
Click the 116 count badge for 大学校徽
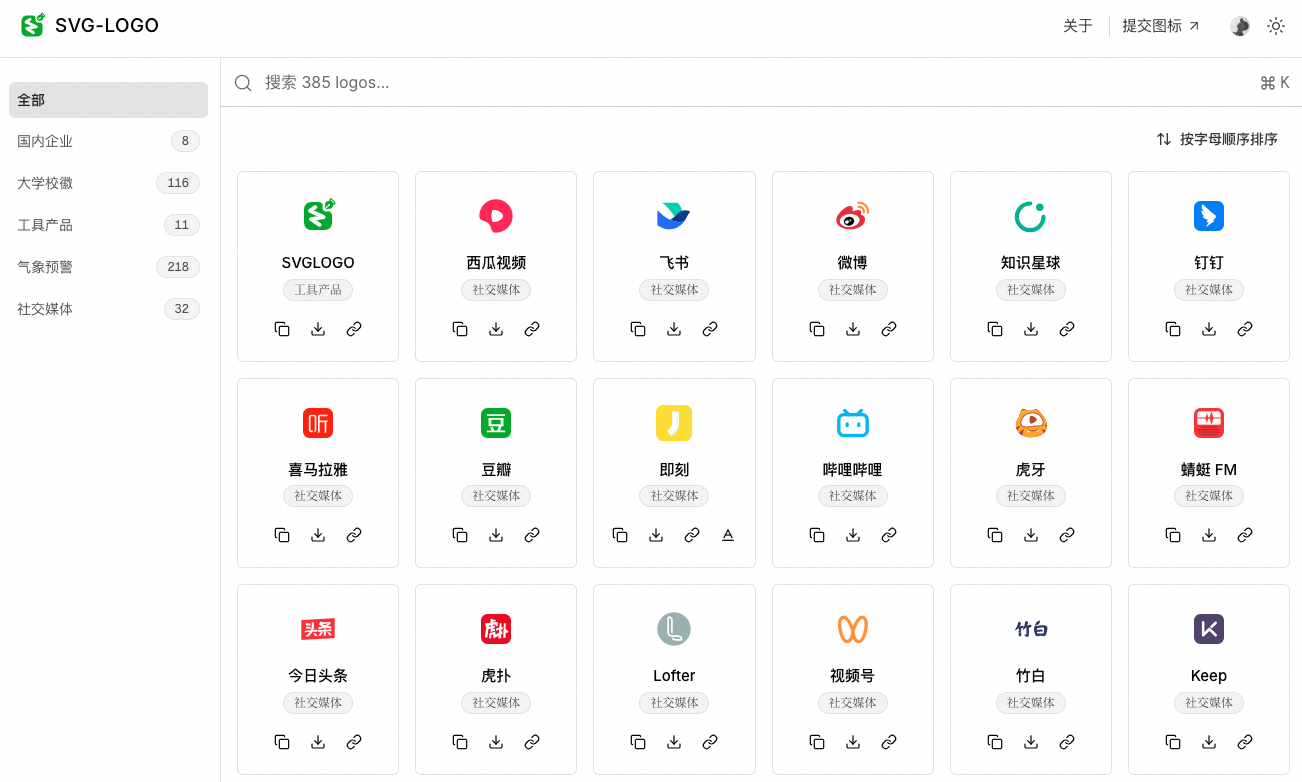(x=178, y=183)
